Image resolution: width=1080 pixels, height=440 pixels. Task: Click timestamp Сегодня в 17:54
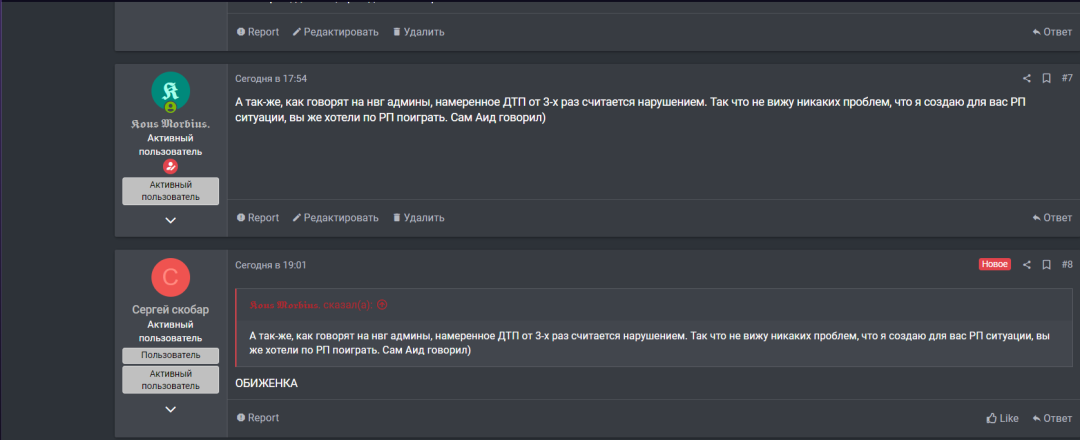[x=270, y=78]
